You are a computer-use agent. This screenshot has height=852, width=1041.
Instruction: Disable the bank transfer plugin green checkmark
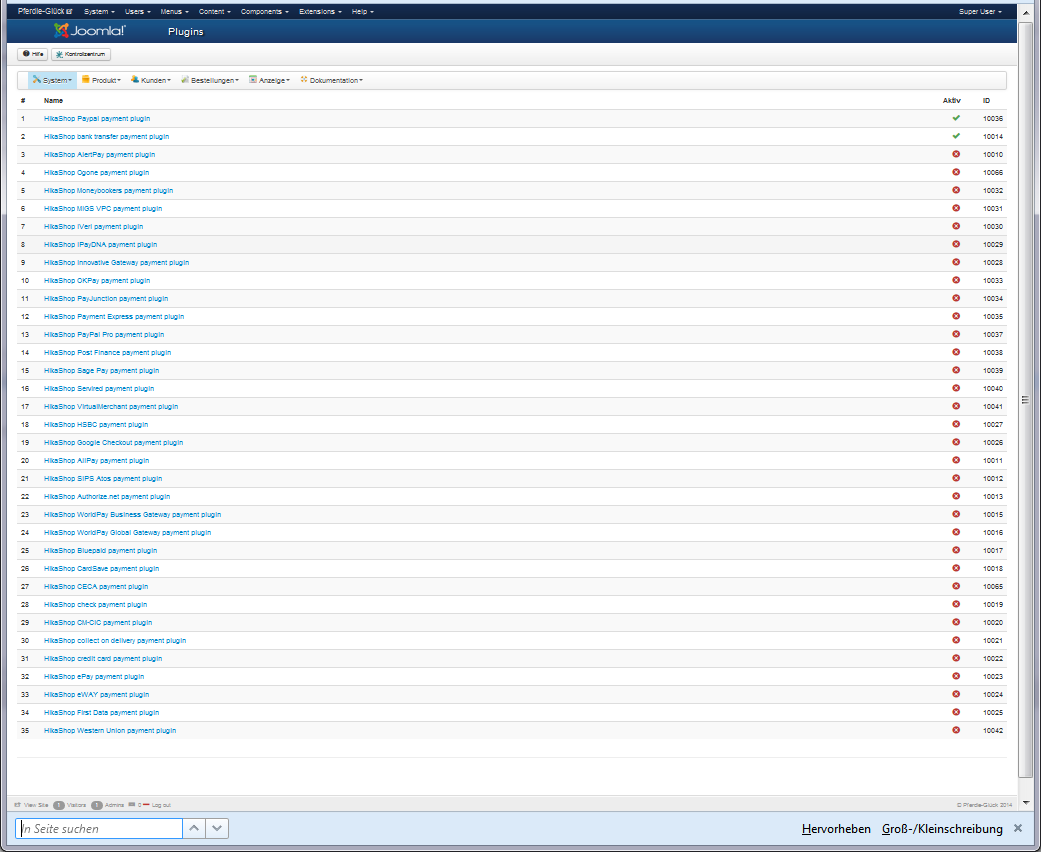coord(956,136)
